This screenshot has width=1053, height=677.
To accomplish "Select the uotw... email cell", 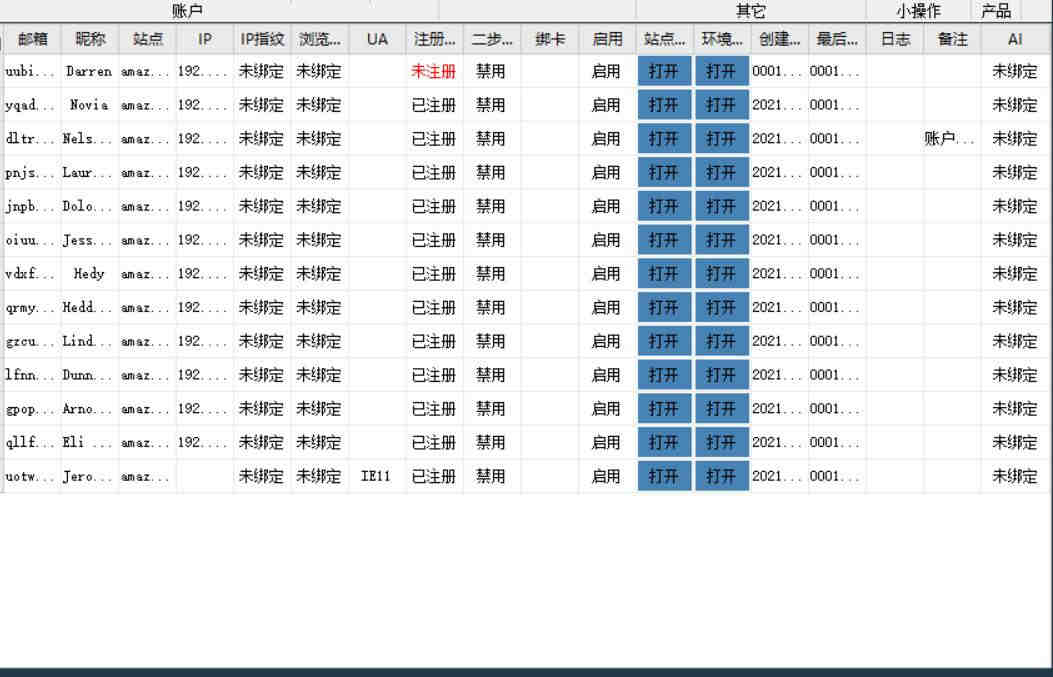I will tap(30, 476).
